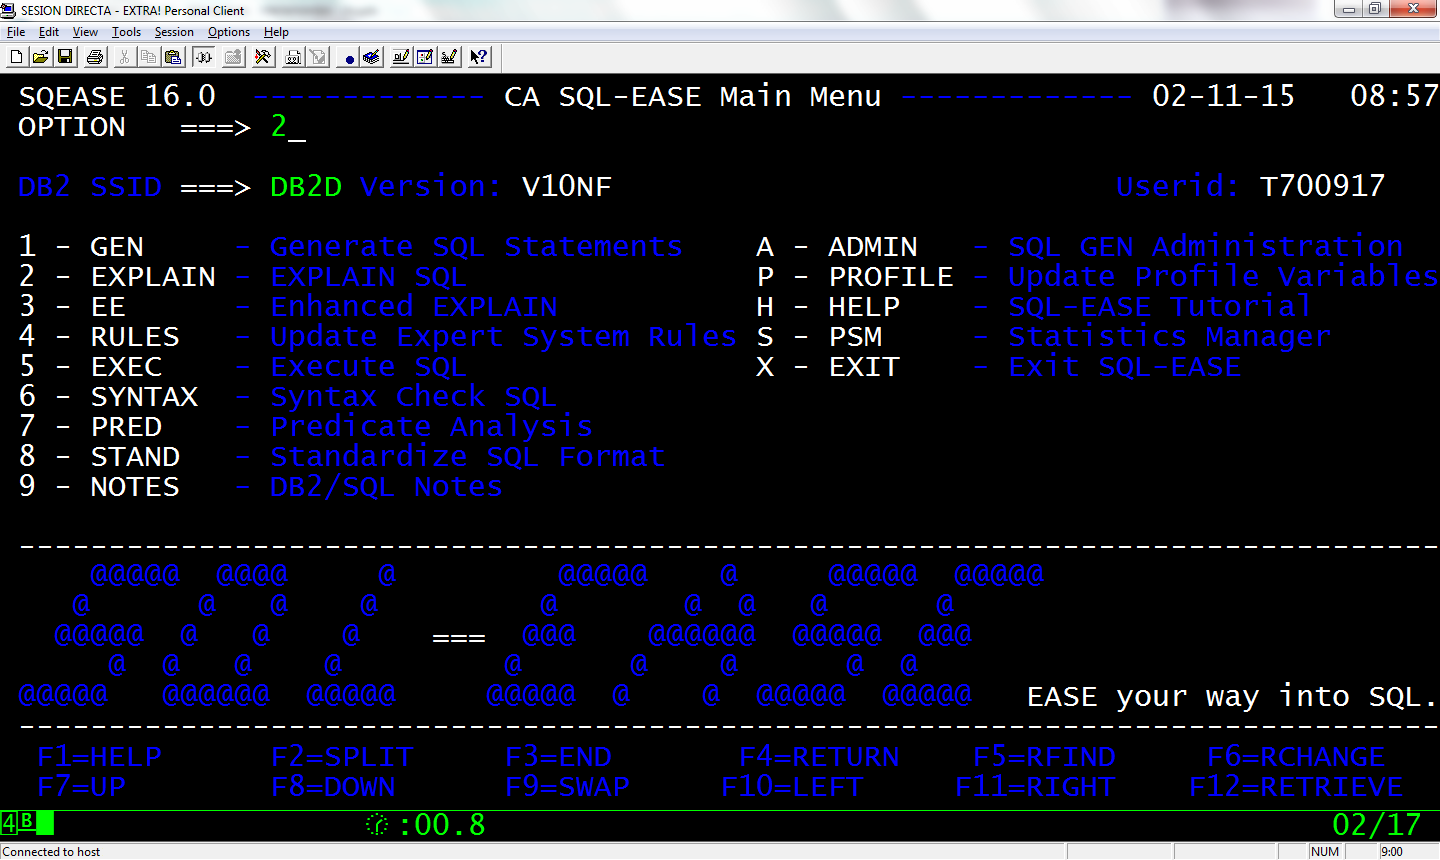Viewport: 1440px width, 860px height.
Task: Open the Tools menu
Action: tap(126, 32)
